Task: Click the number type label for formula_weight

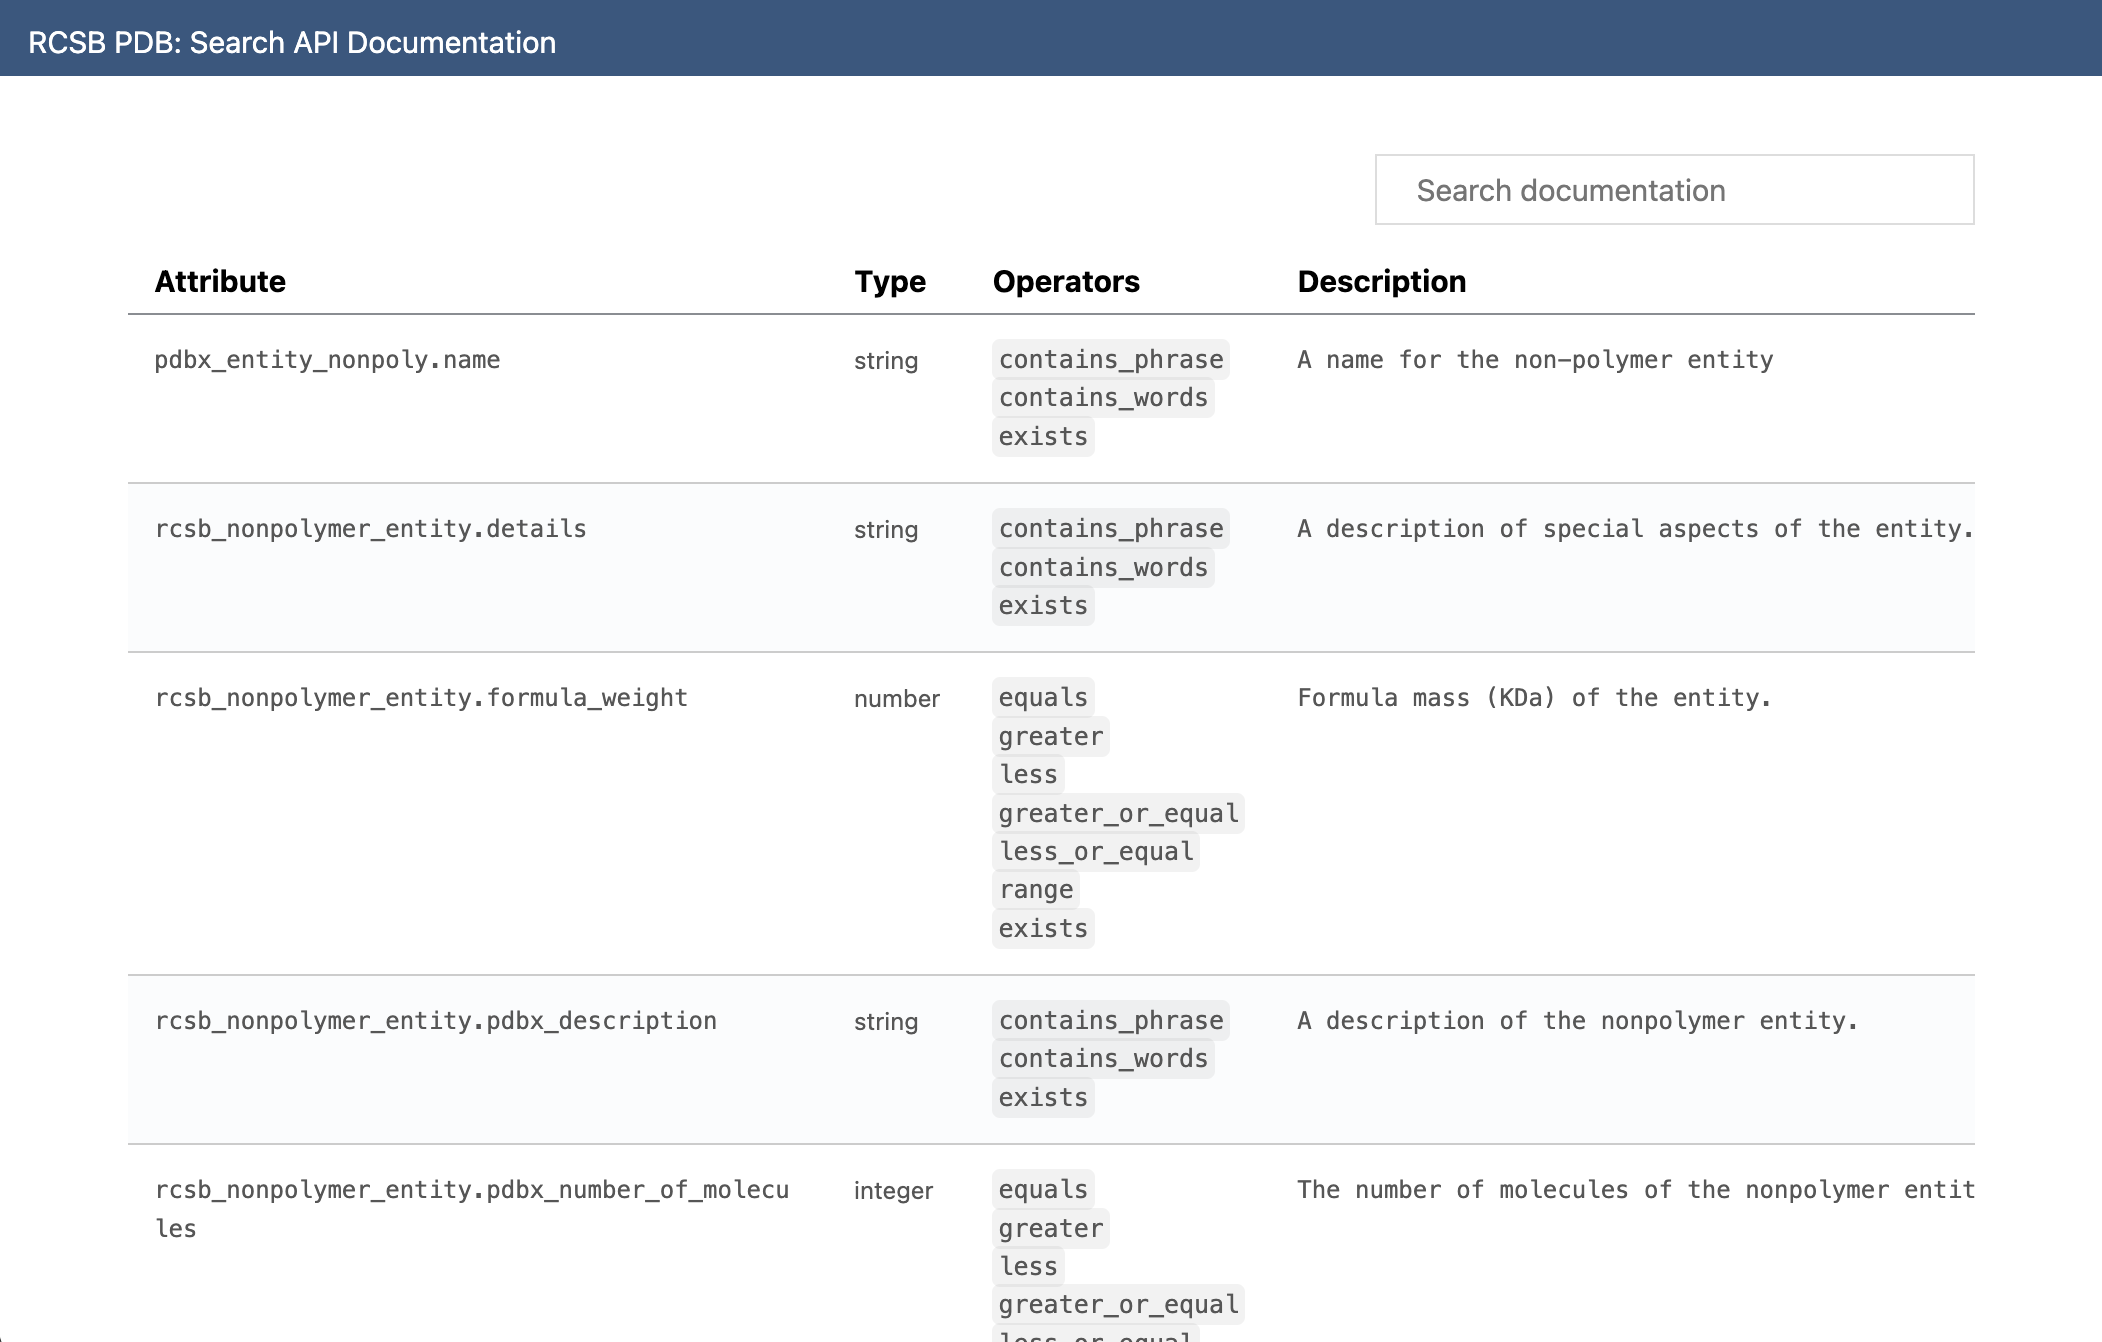Action: click(x=896, y=699)
